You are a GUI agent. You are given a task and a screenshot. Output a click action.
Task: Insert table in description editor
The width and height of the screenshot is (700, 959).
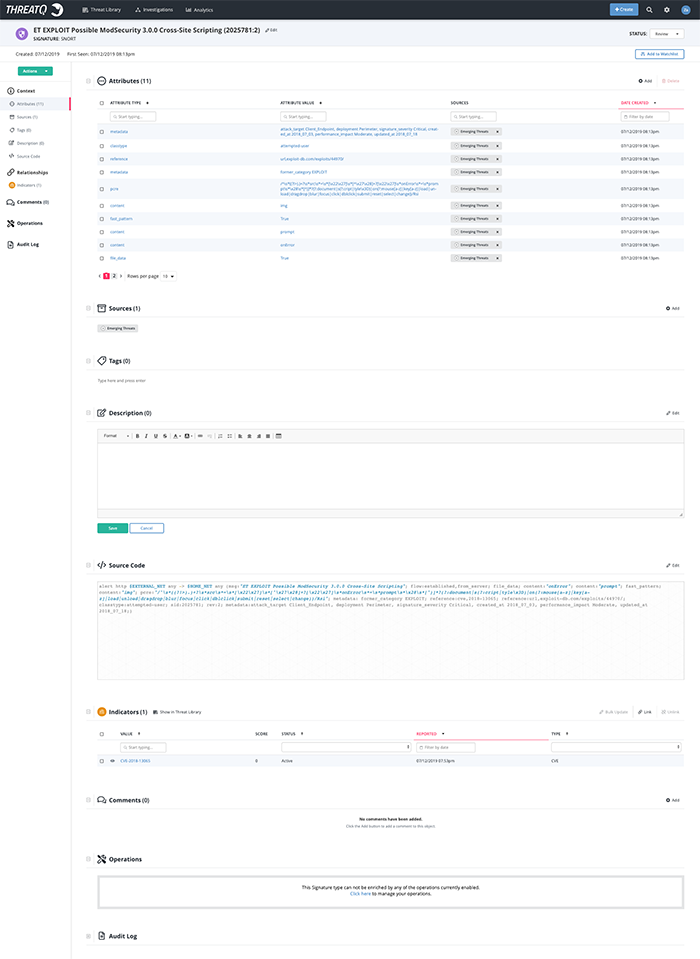click(x=279, y=436)
